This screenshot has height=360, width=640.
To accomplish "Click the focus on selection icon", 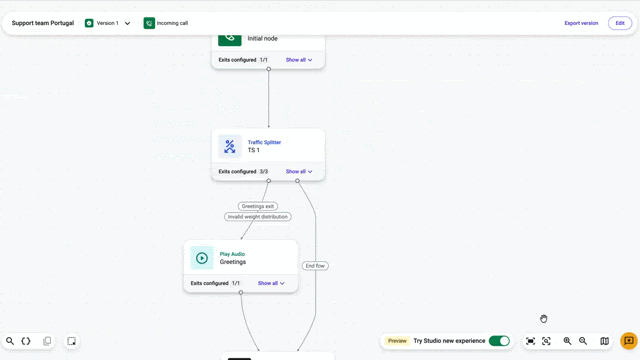I will pyautogui.click(x=546, y=341).
